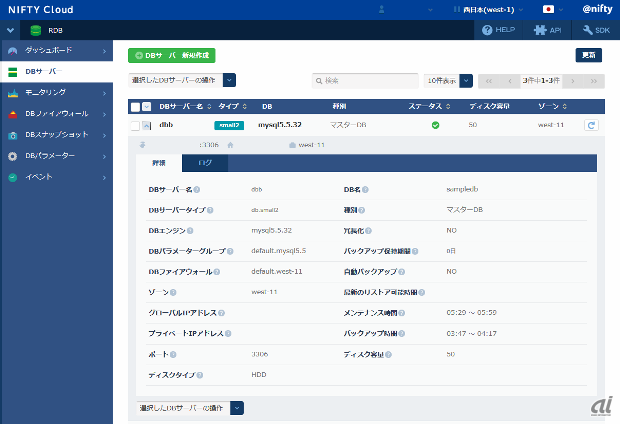Select モニタリング in the sidebar
Image resolution: width=620 pixels, height=424 pixels.
(x=55, y=93)
